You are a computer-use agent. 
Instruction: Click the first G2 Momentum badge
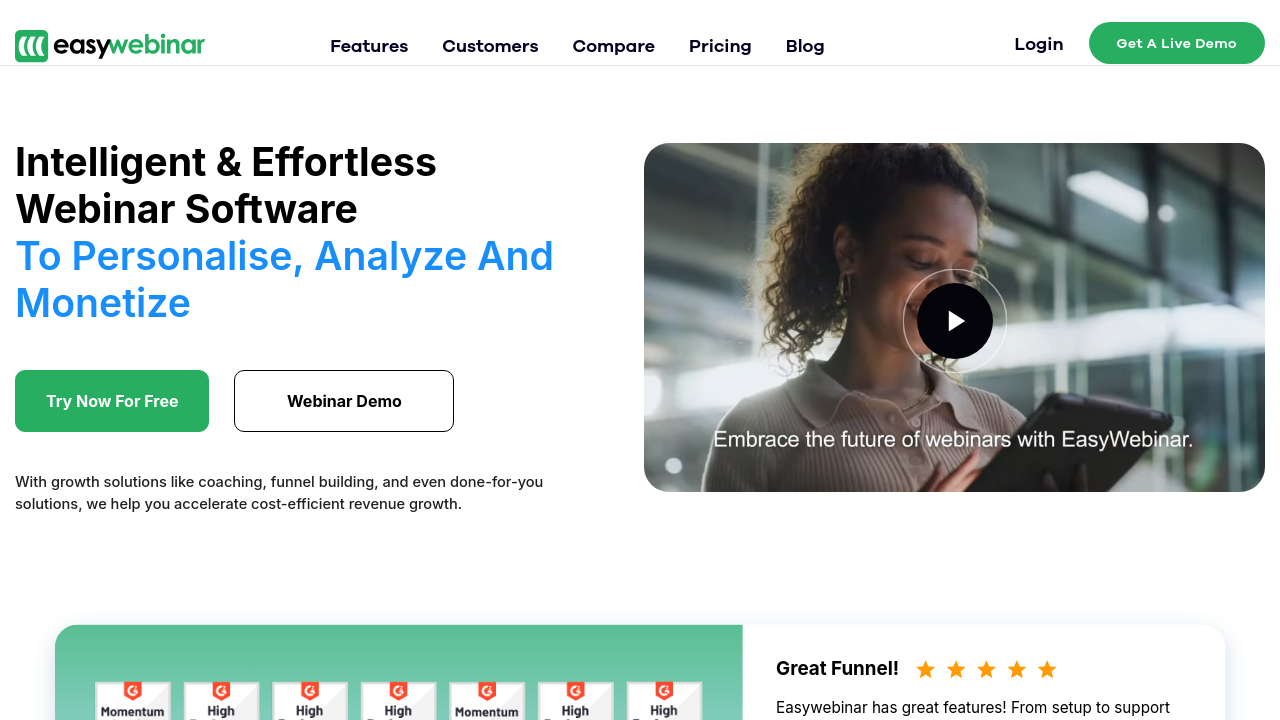tap(133, 701)
